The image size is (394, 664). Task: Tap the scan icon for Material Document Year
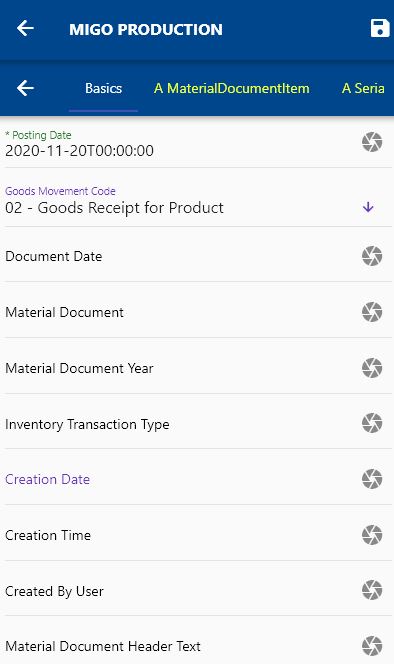(x=372, y=368)
